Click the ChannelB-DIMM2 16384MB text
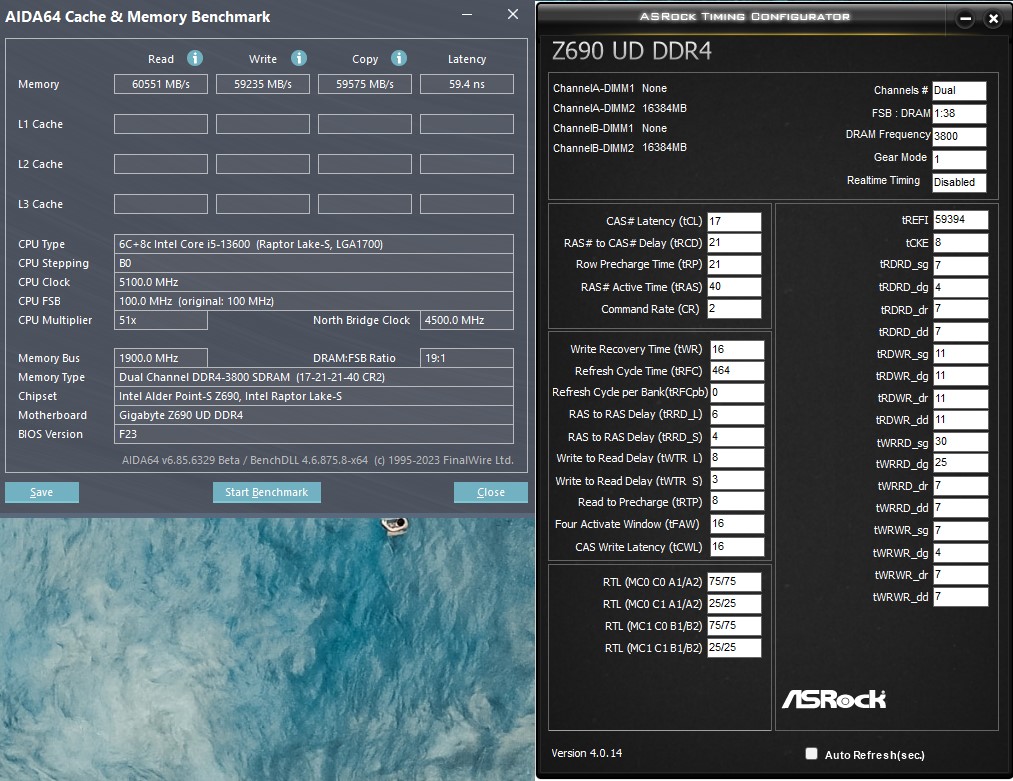Screen dimensions: 1013x781 620,148
